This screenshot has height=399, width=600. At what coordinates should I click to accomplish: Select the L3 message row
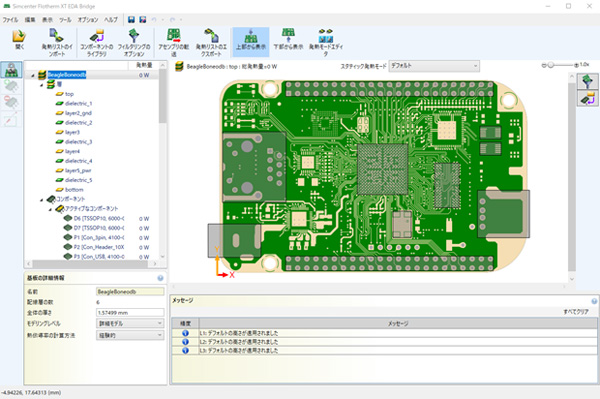pos(384,350)
